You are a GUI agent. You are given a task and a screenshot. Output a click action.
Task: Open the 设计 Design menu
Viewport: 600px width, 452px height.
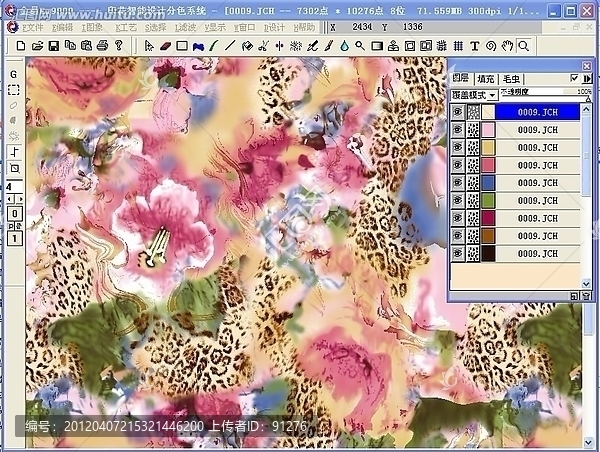(275, 28)
